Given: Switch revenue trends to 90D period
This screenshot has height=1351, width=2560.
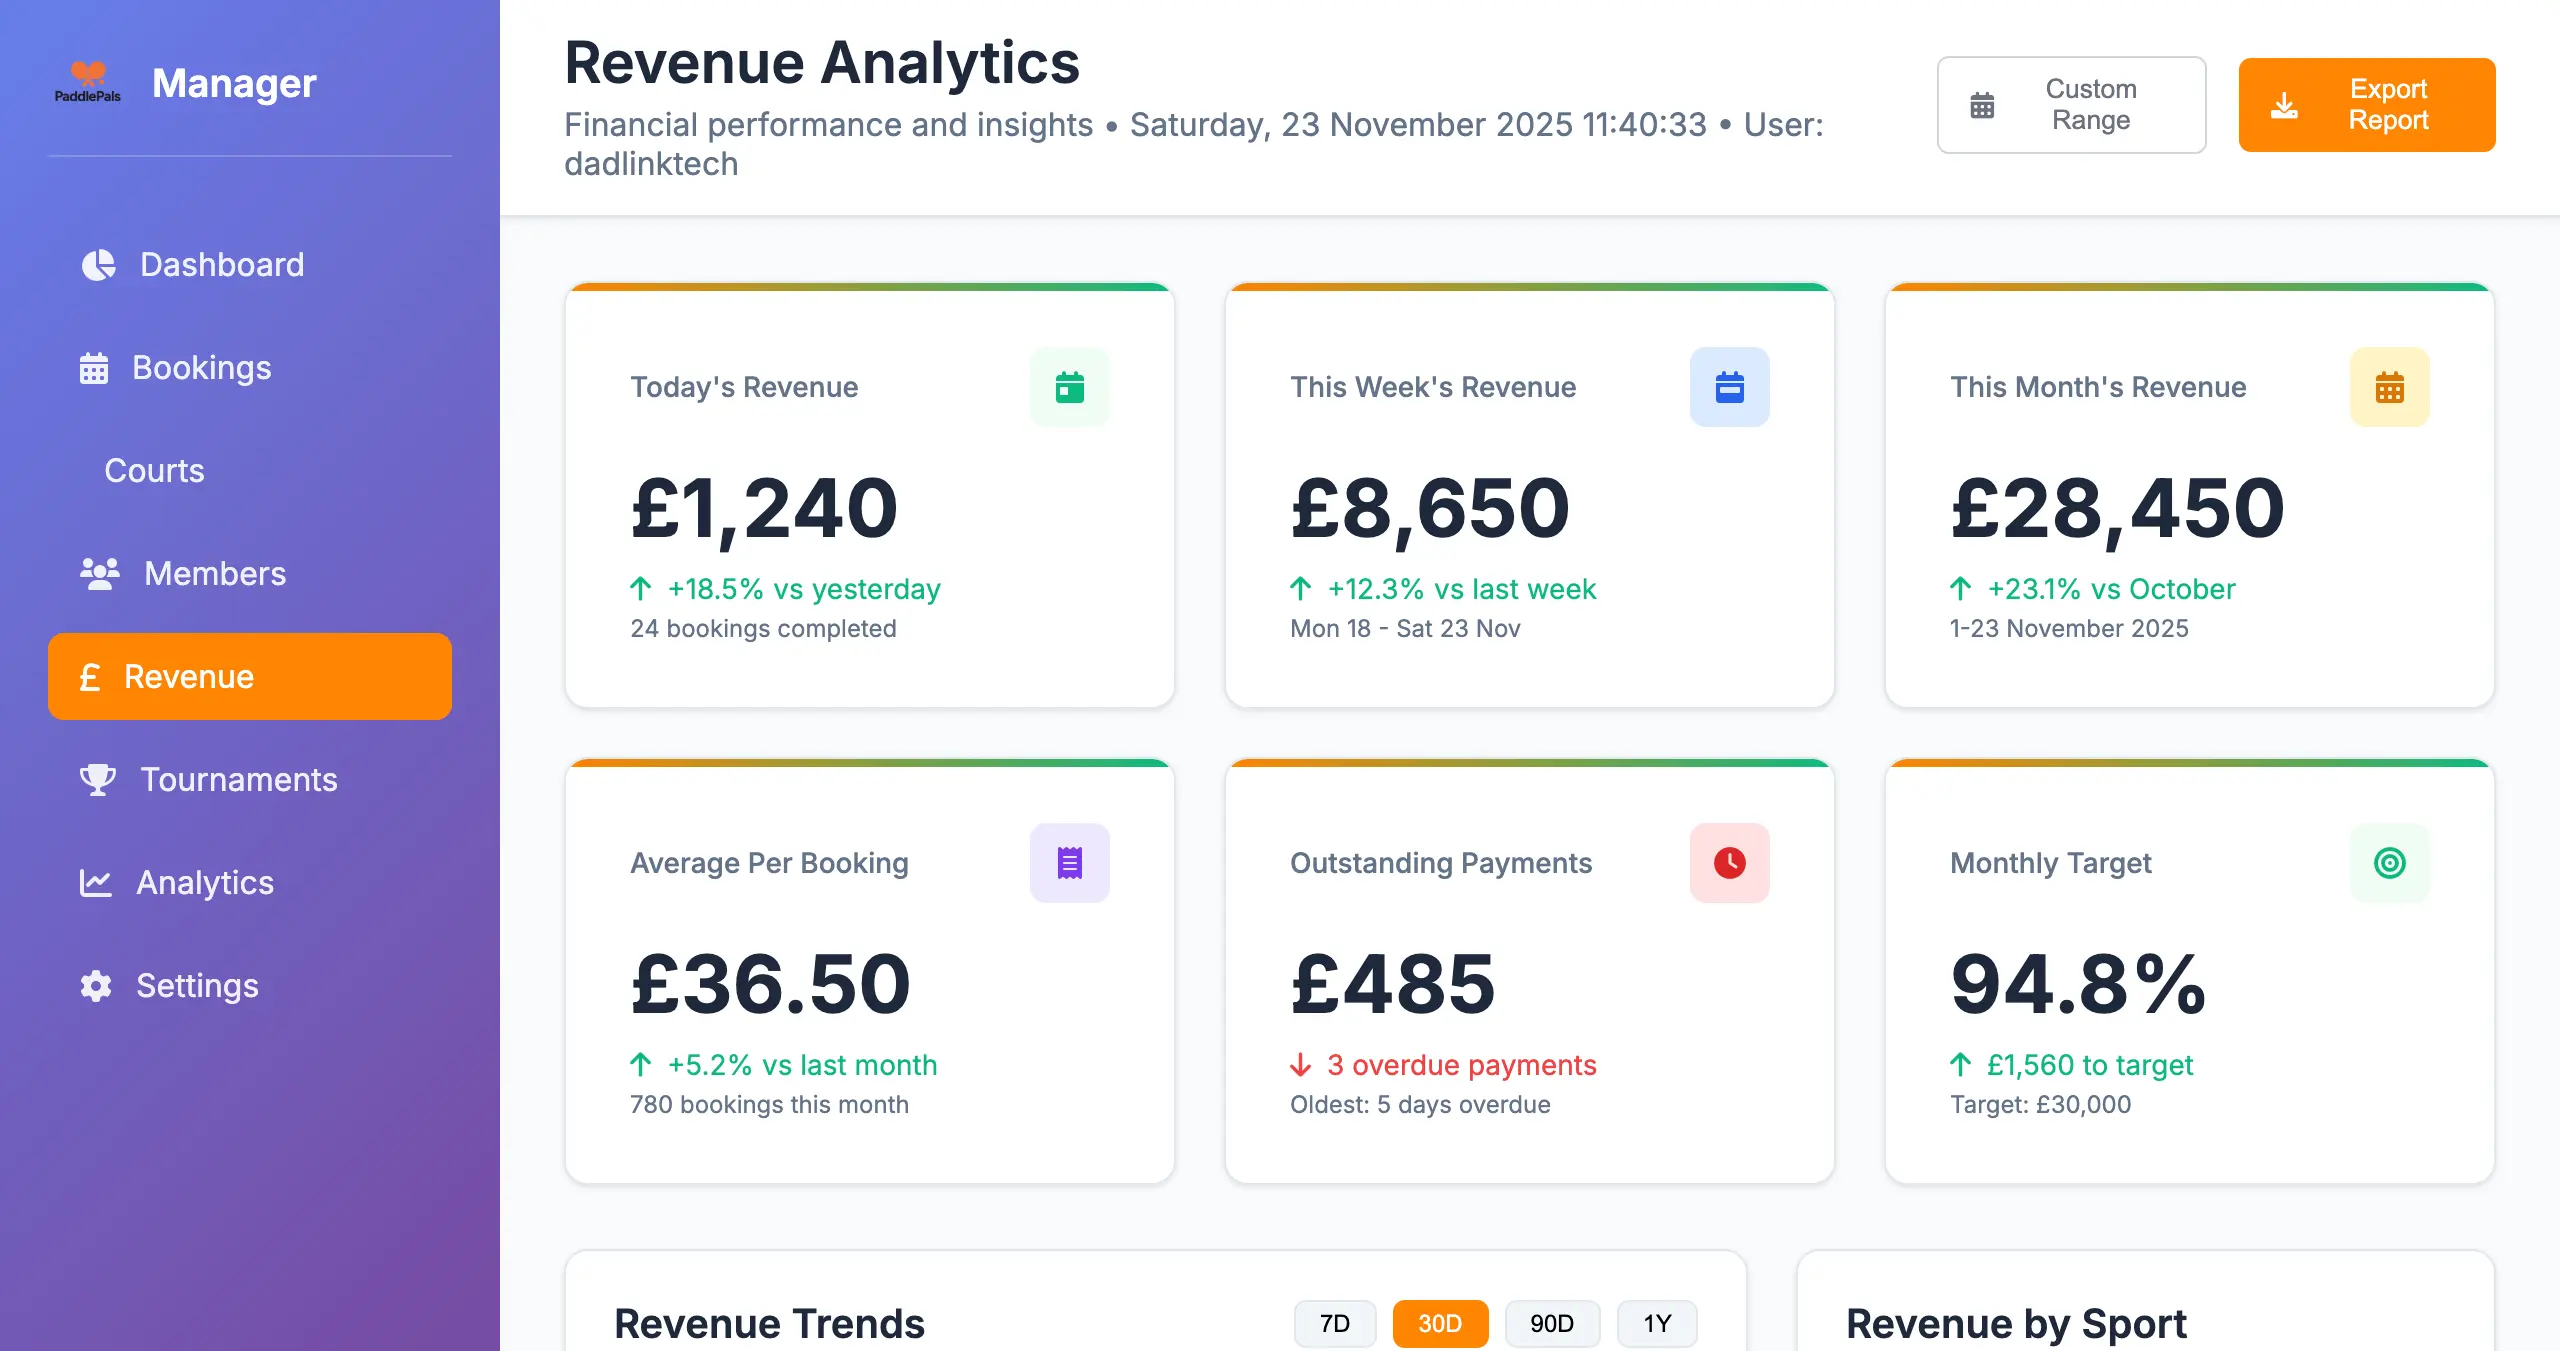Looking at the screenshot, I should tap(1551, 1322).
